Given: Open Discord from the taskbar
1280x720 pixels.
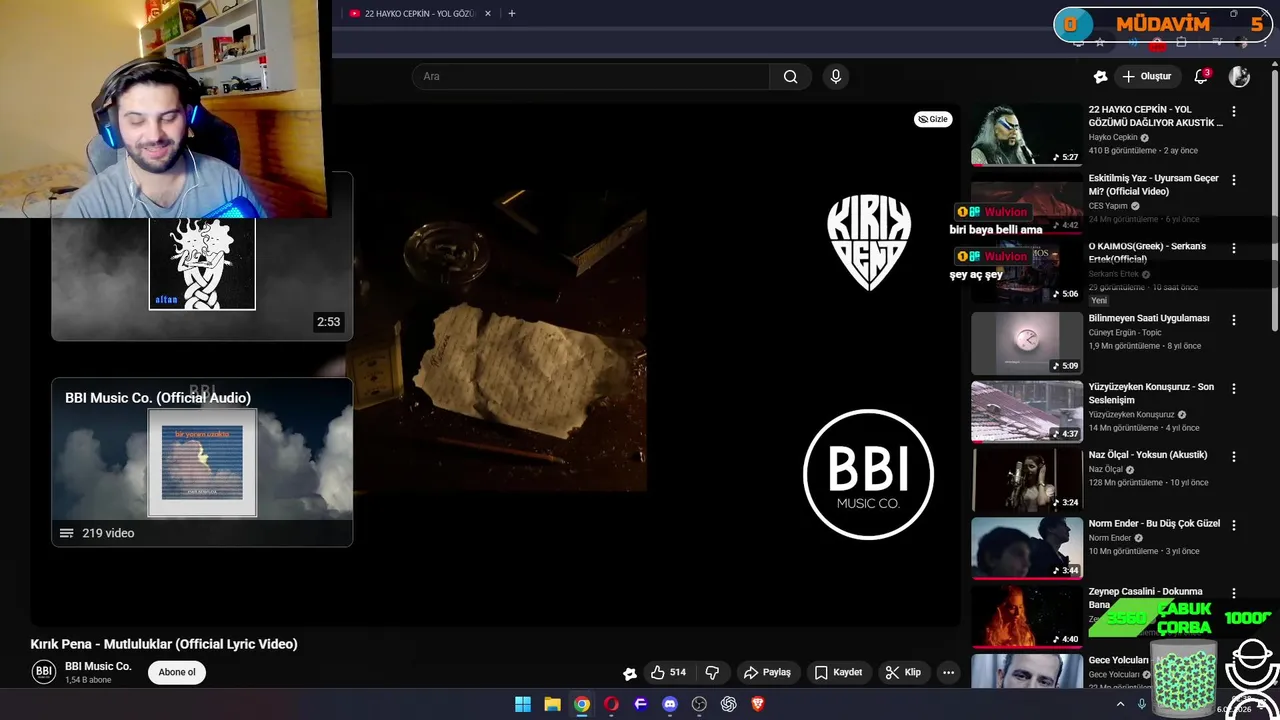Looking at the screenshot, I should point(670,704).
